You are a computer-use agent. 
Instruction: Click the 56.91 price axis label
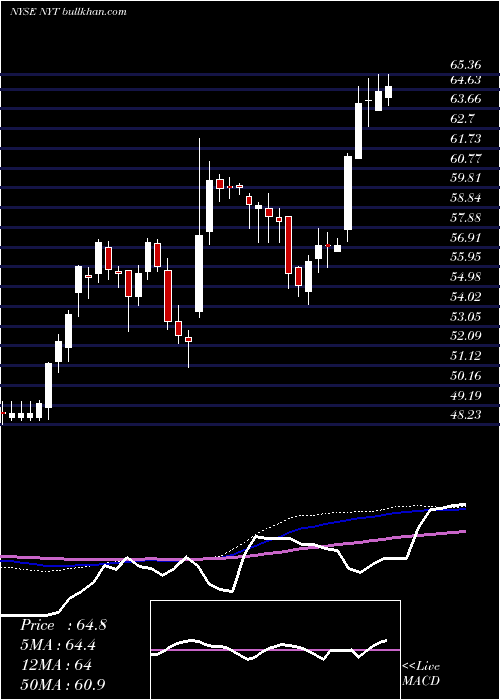click(x=466, y=238)
